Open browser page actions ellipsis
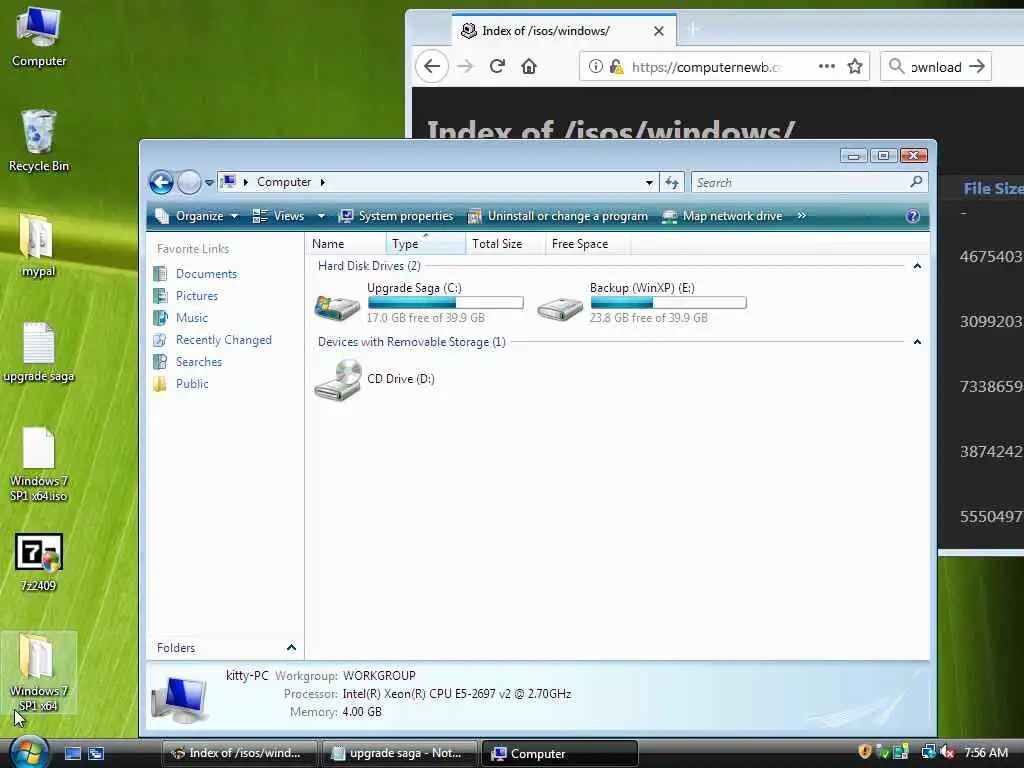This screenshot has height=768, width=1024. (827, 66)
